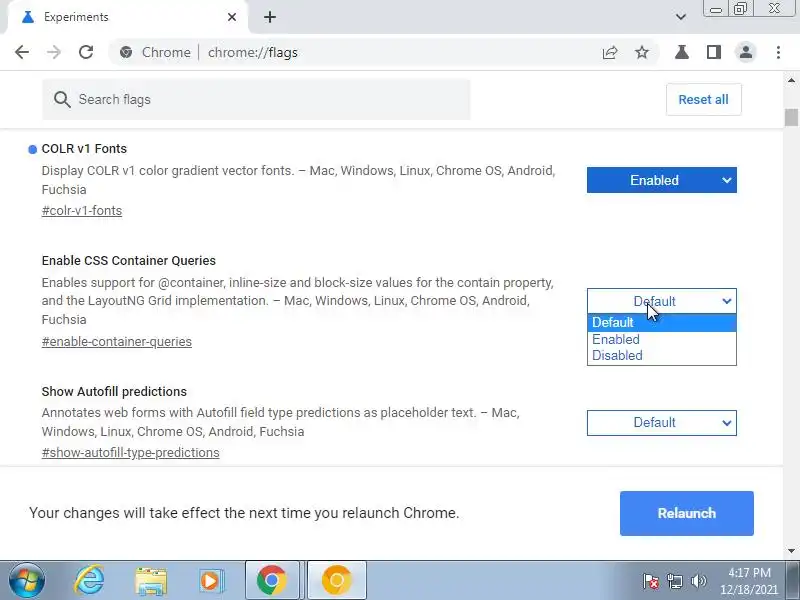Click the forward navigation arrow

54,52
